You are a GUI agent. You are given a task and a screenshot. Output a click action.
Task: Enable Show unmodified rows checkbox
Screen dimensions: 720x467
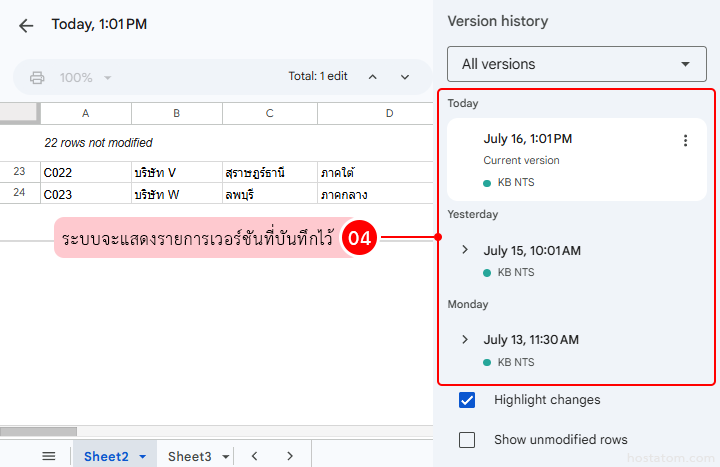point(467,440)
